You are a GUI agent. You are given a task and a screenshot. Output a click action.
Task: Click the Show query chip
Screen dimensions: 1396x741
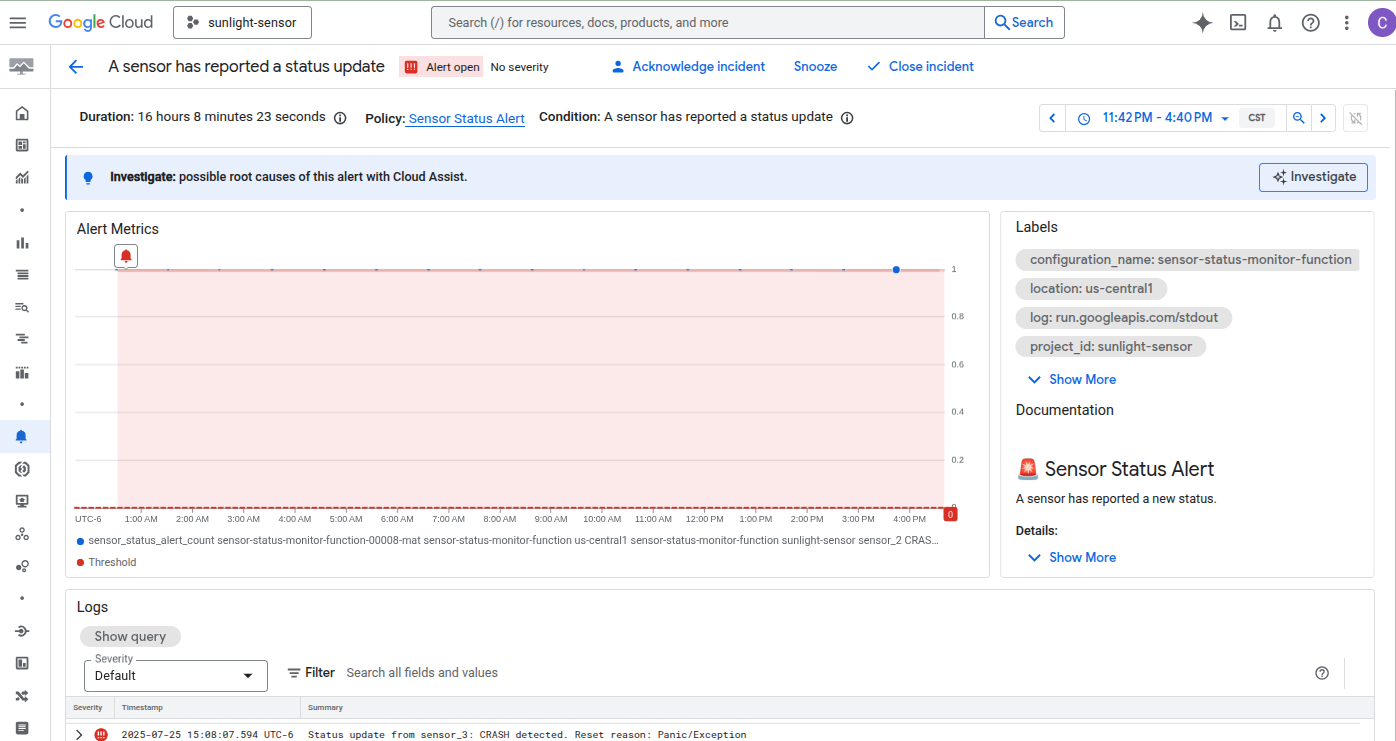(x=130, y=636)
